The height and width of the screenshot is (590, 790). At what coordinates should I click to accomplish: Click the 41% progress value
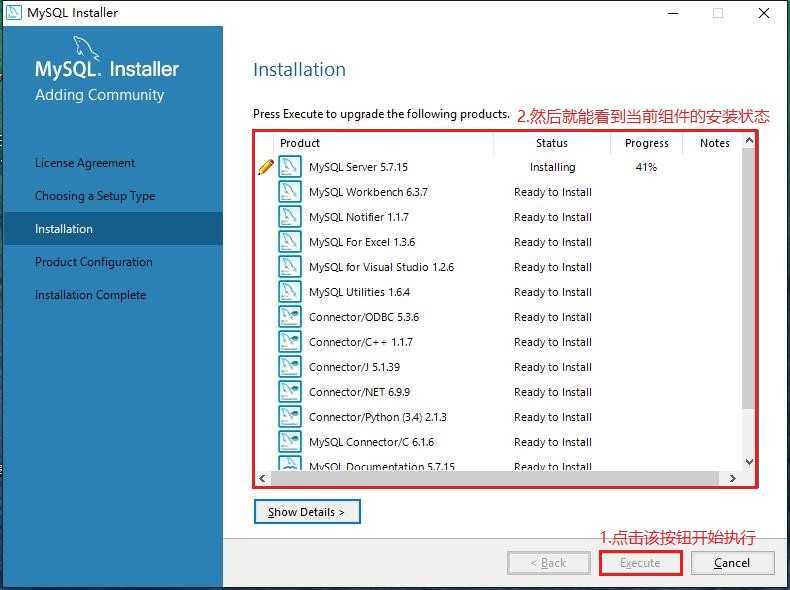(x=646, y=167)
